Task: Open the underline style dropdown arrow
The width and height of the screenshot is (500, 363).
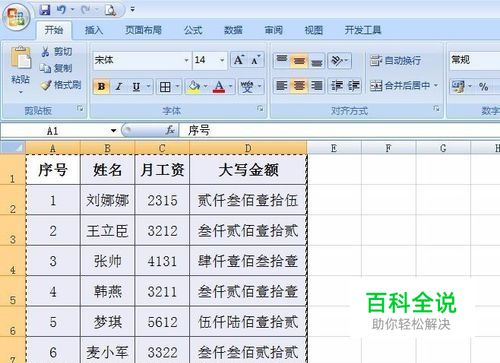Action: tap(149, 87)
